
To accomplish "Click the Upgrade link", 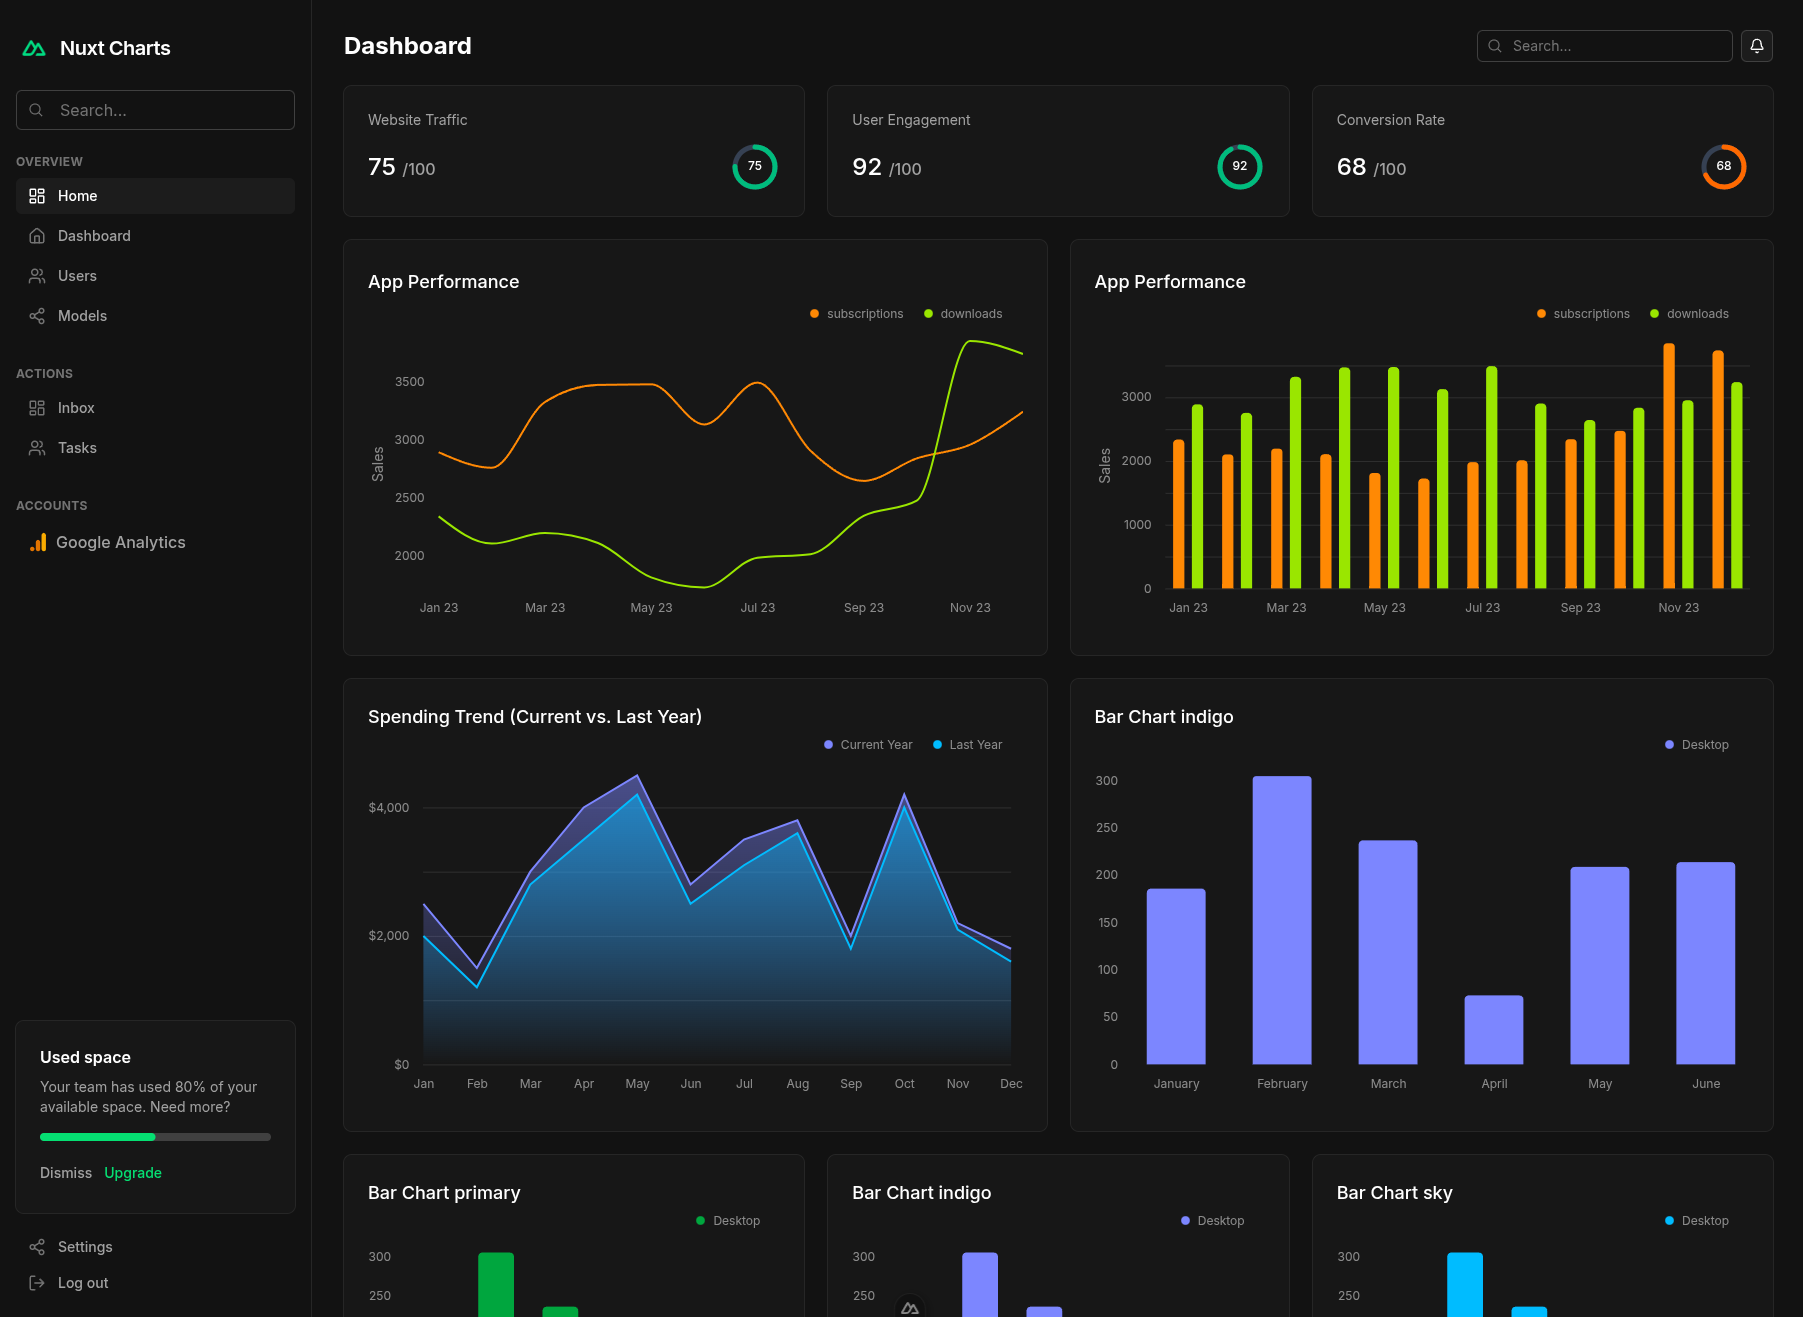I will coord(133,1173).
